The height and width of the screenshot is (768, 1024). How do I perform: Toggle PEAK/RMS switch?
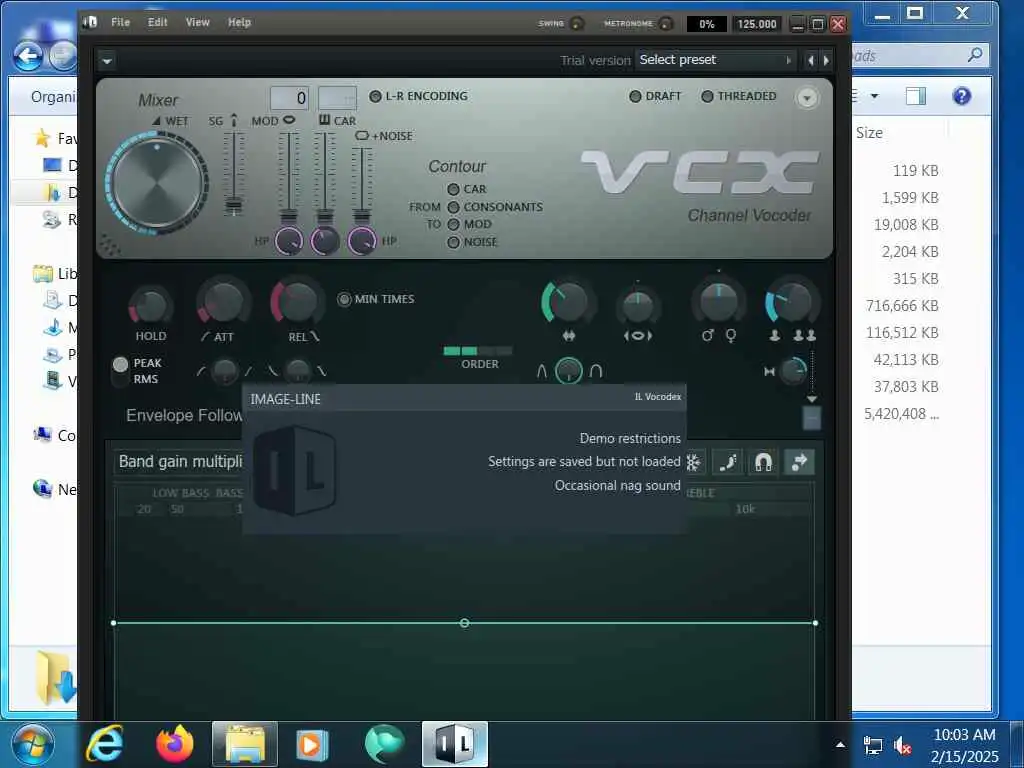click(120, 371)
